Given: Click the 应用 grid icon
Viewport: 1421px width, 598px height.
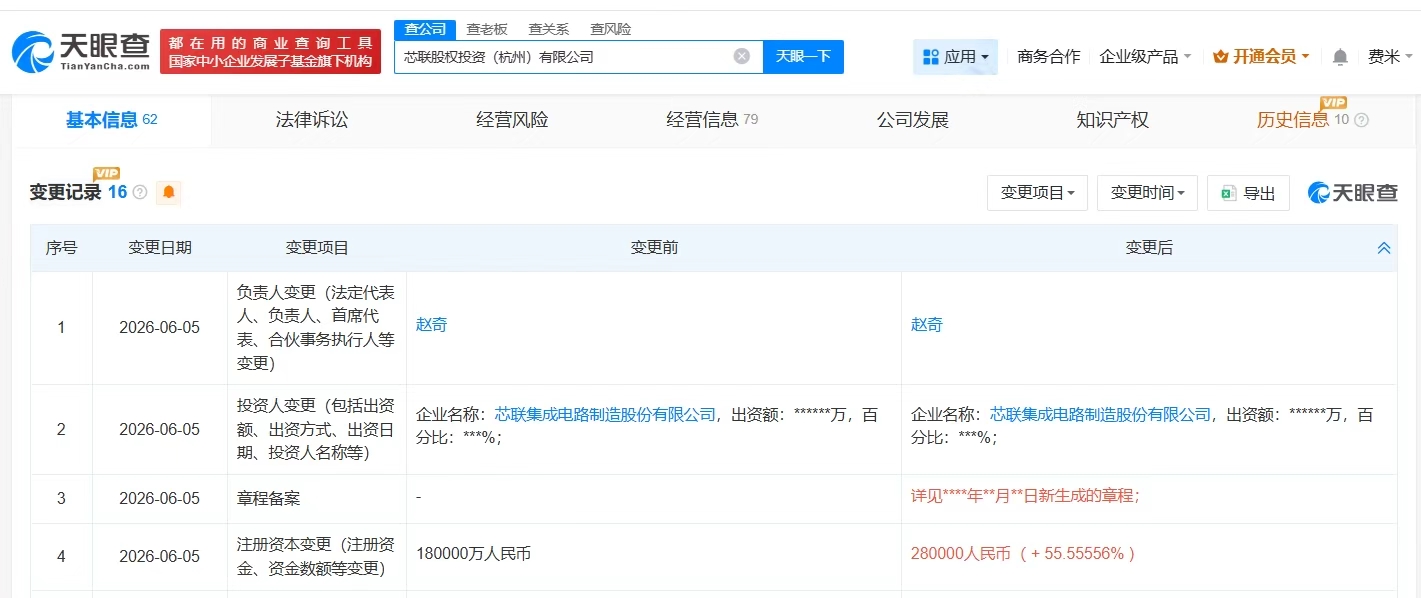Looking at the screenshot, I should tap(930, 57).
